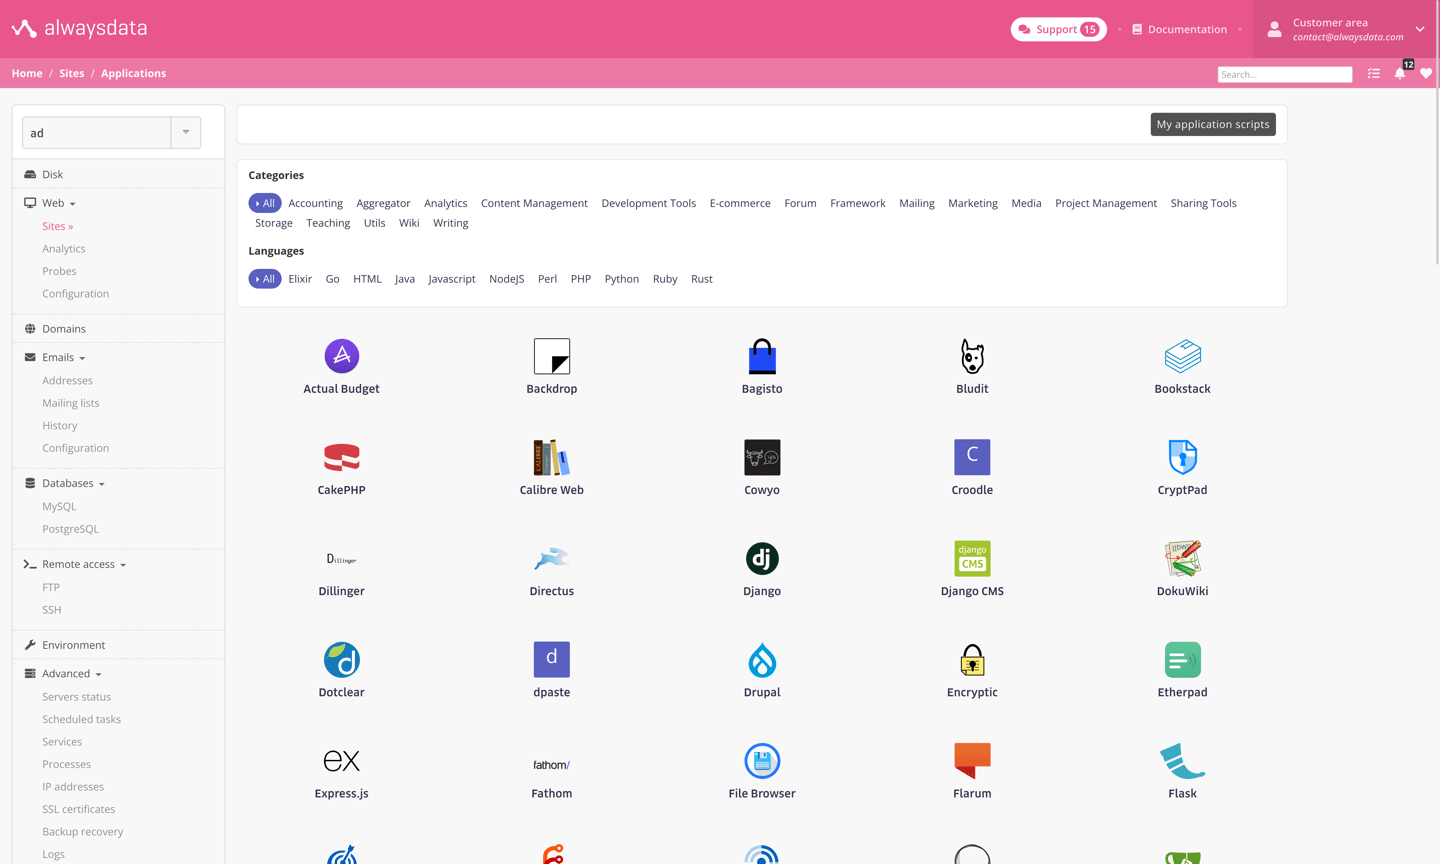Image resolution: width=1440 pixels, height=864 pixels.
Task: Choose the Bagisto shopping bag icon
Action: pyautogui.click(x=762, y=356)
